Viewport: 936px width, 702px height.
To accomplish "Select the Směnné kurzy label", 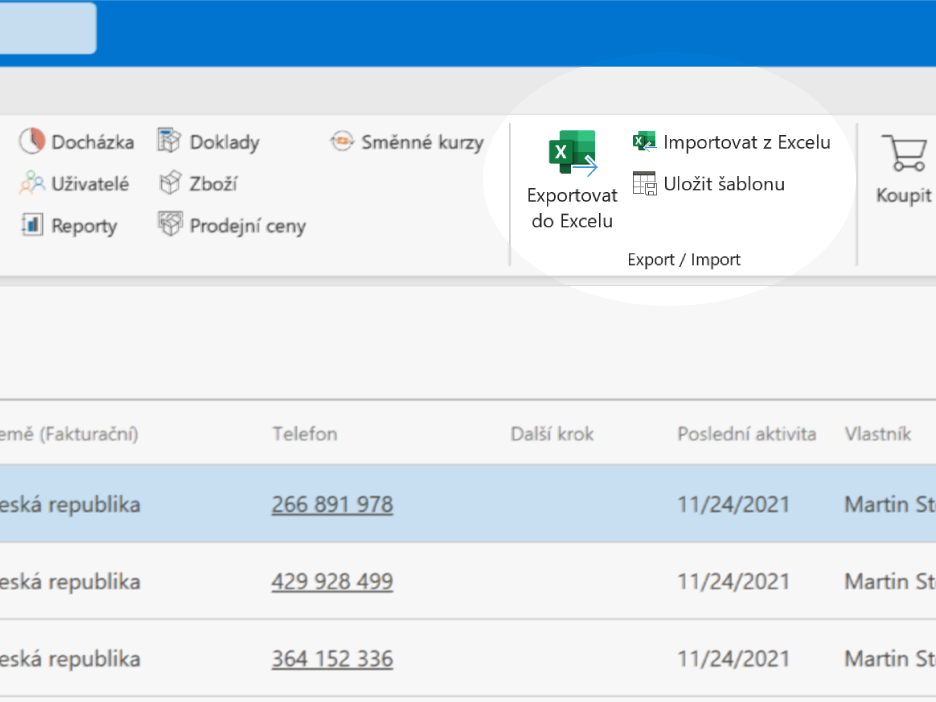I will 423,143.
